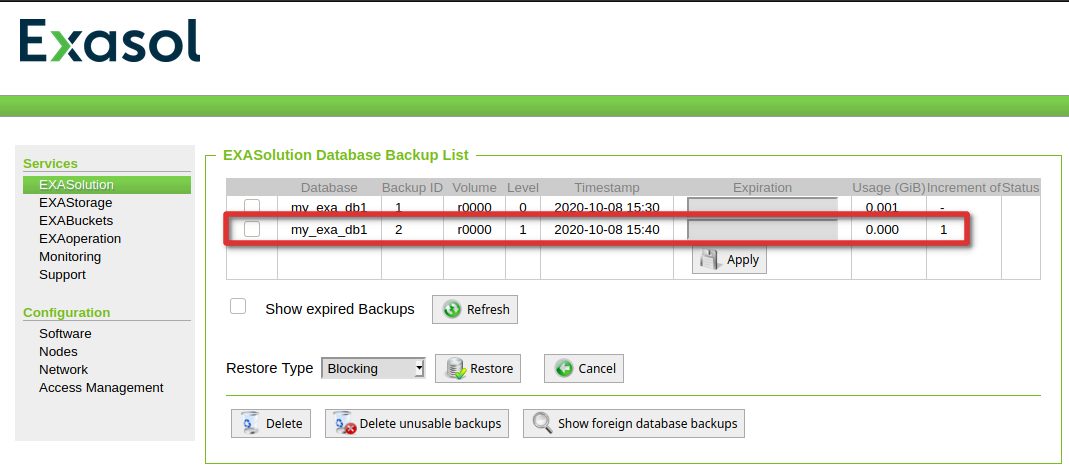Click the database Restore icon
The width and height of the screenshot is (1069, 467).
tap(456, 368)
